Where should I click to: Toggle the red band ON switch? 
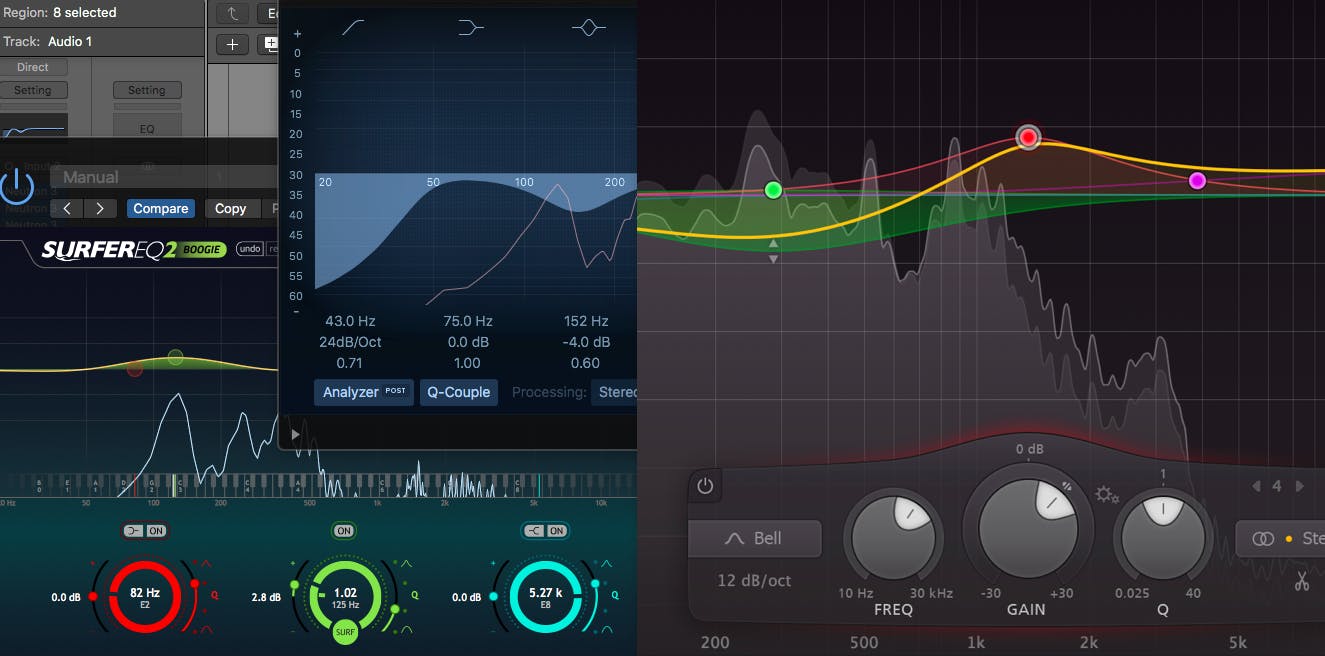tap(156, 531)
